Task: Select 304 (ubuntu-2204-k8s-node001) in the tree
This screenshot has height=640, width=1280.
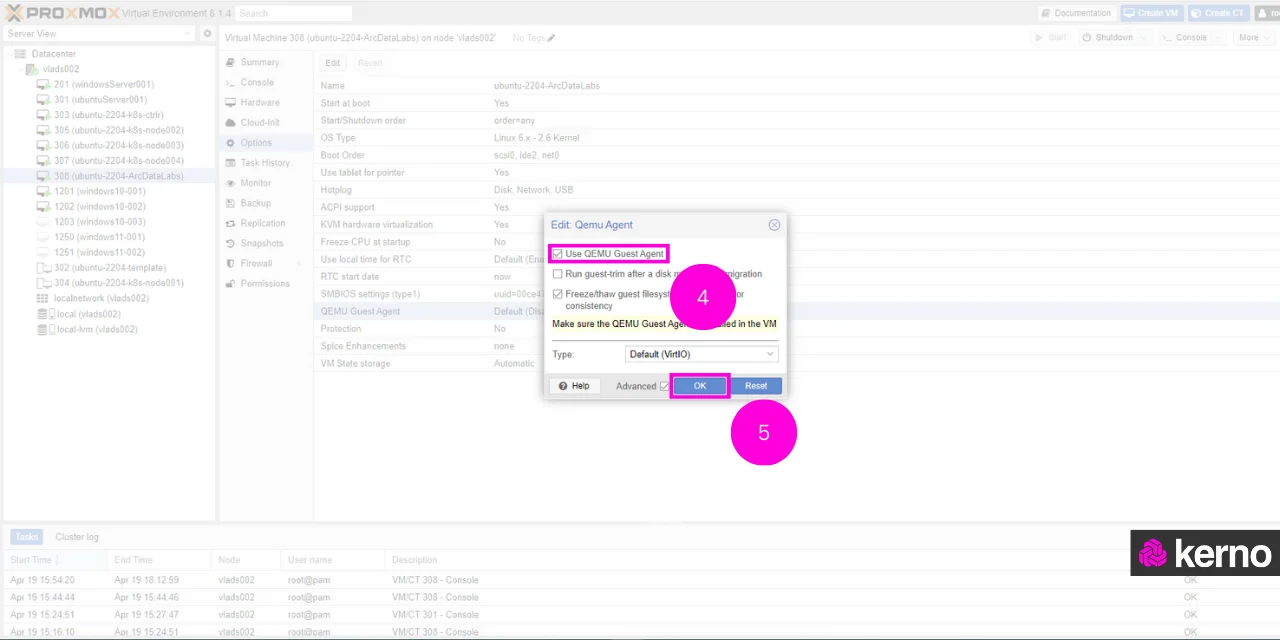Action: [108, 283]
